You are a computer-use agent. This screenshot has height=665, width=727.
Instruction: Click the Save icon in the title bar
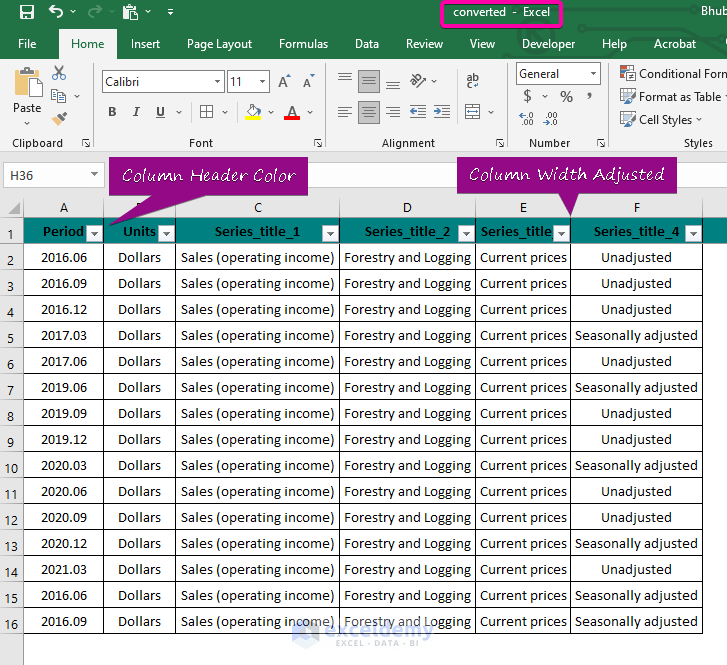[27, 12]
